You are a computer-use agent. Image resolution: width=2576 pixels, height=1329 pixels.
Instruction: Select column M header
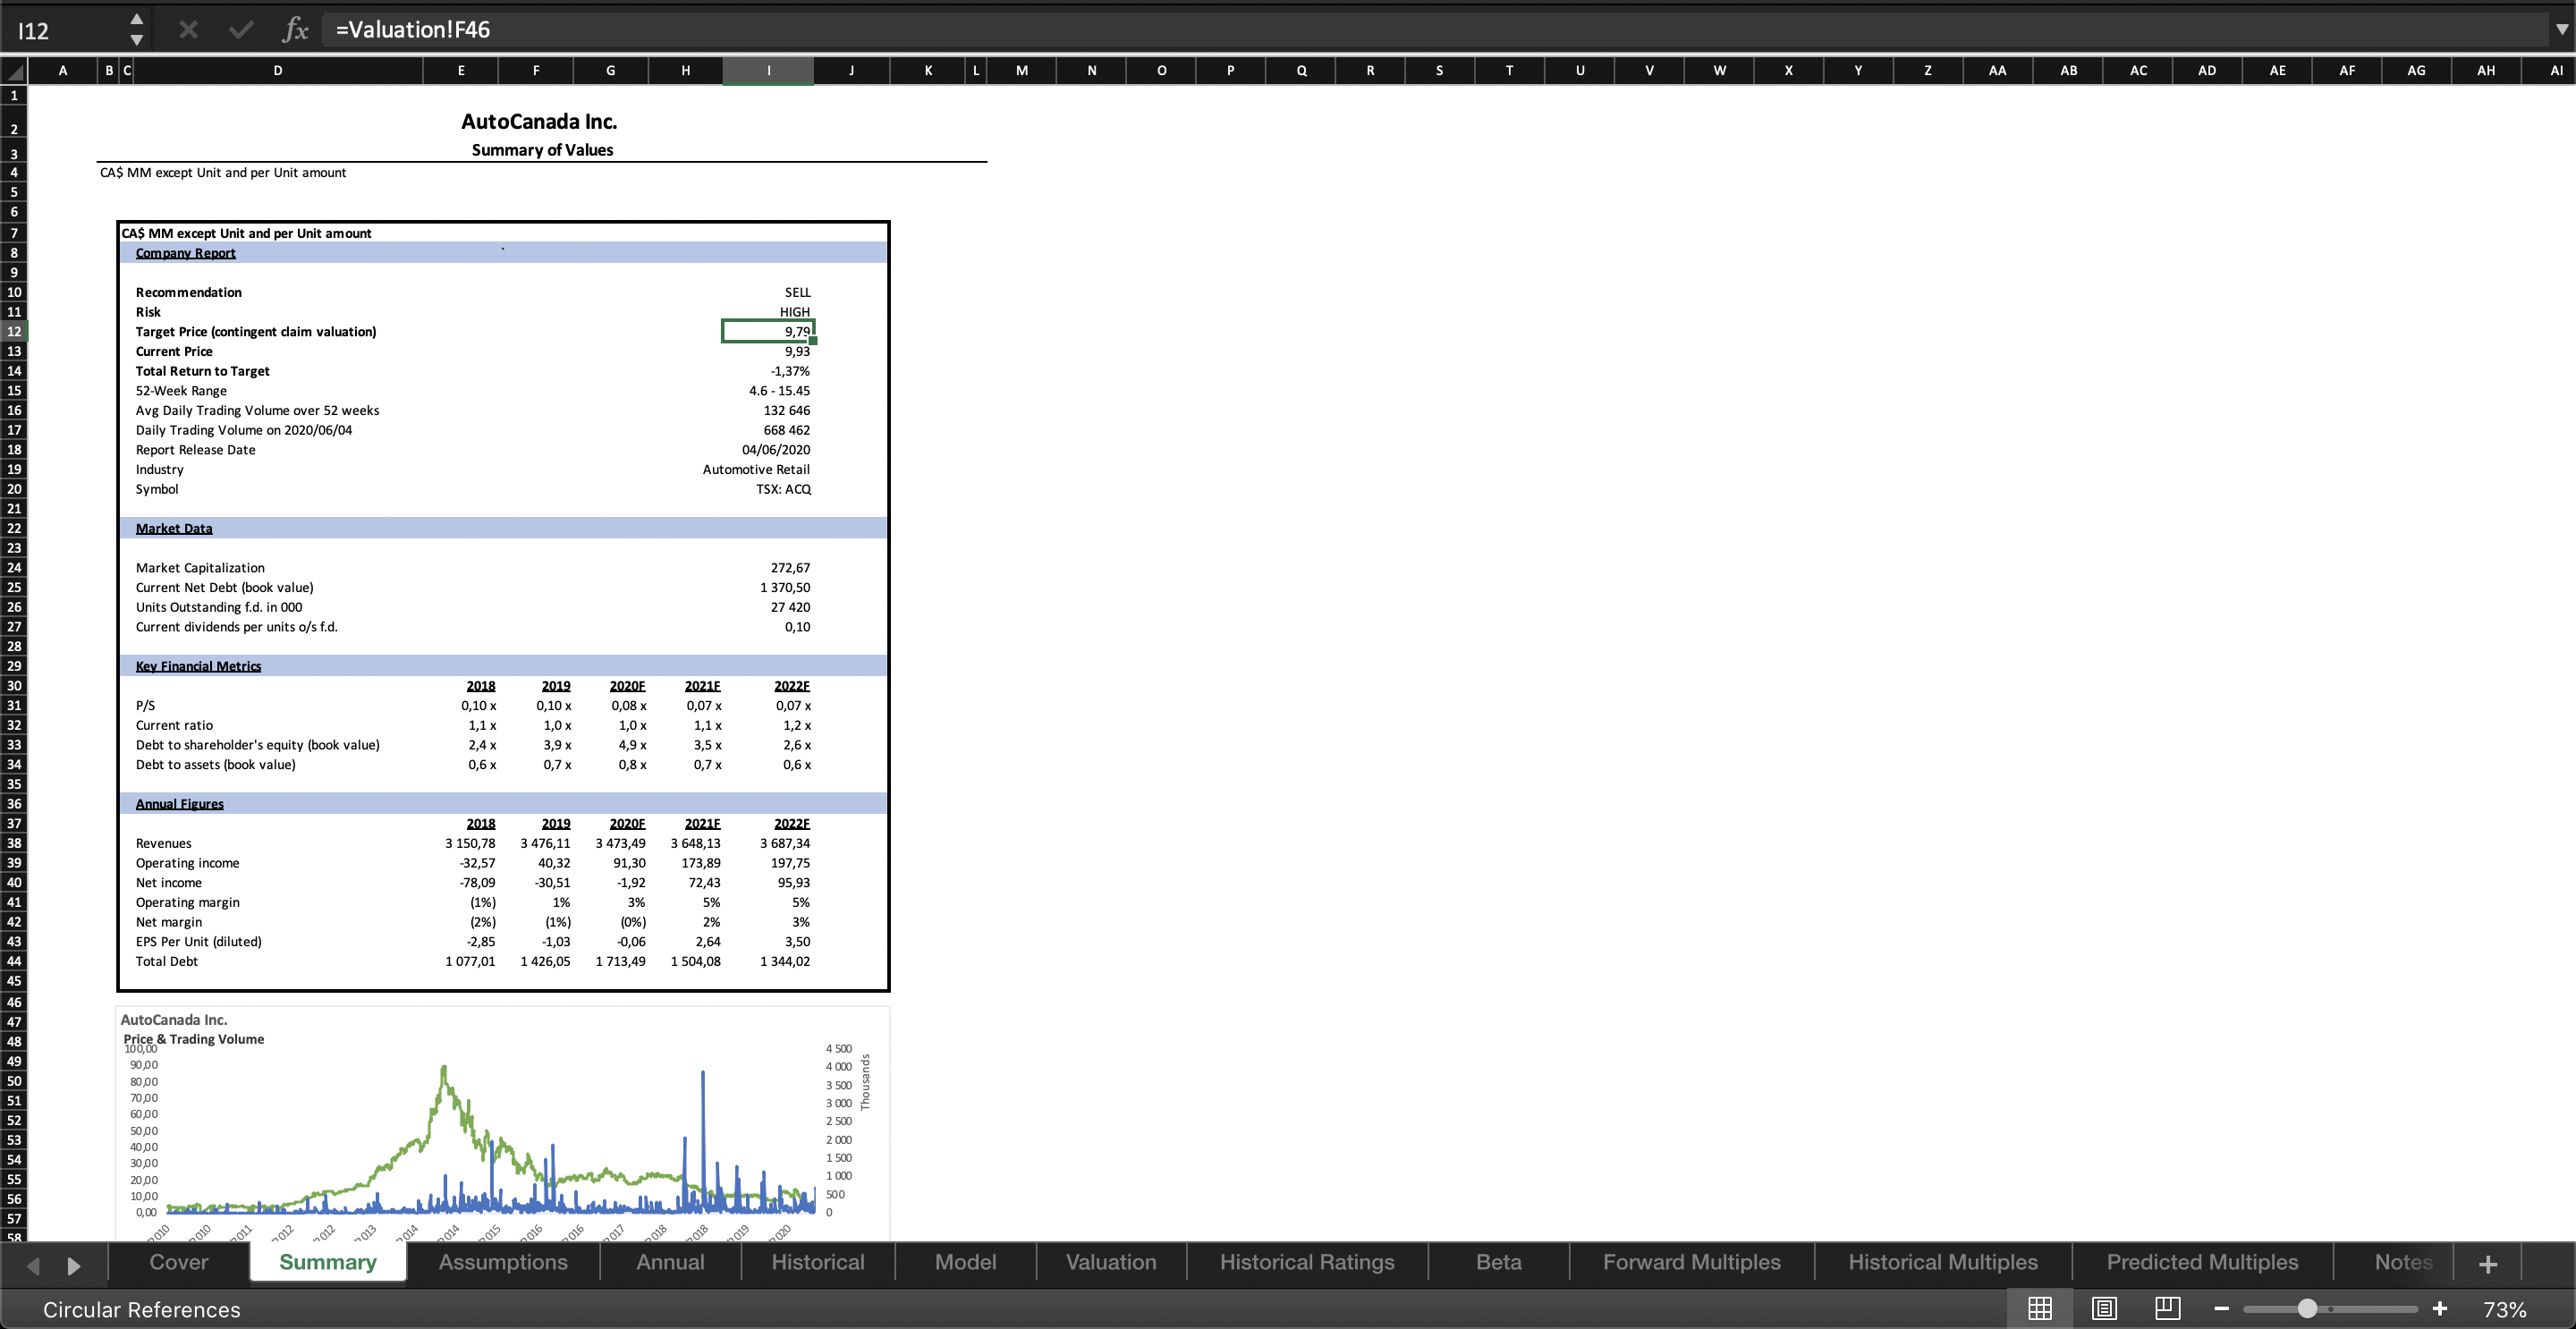(1022, 70)
